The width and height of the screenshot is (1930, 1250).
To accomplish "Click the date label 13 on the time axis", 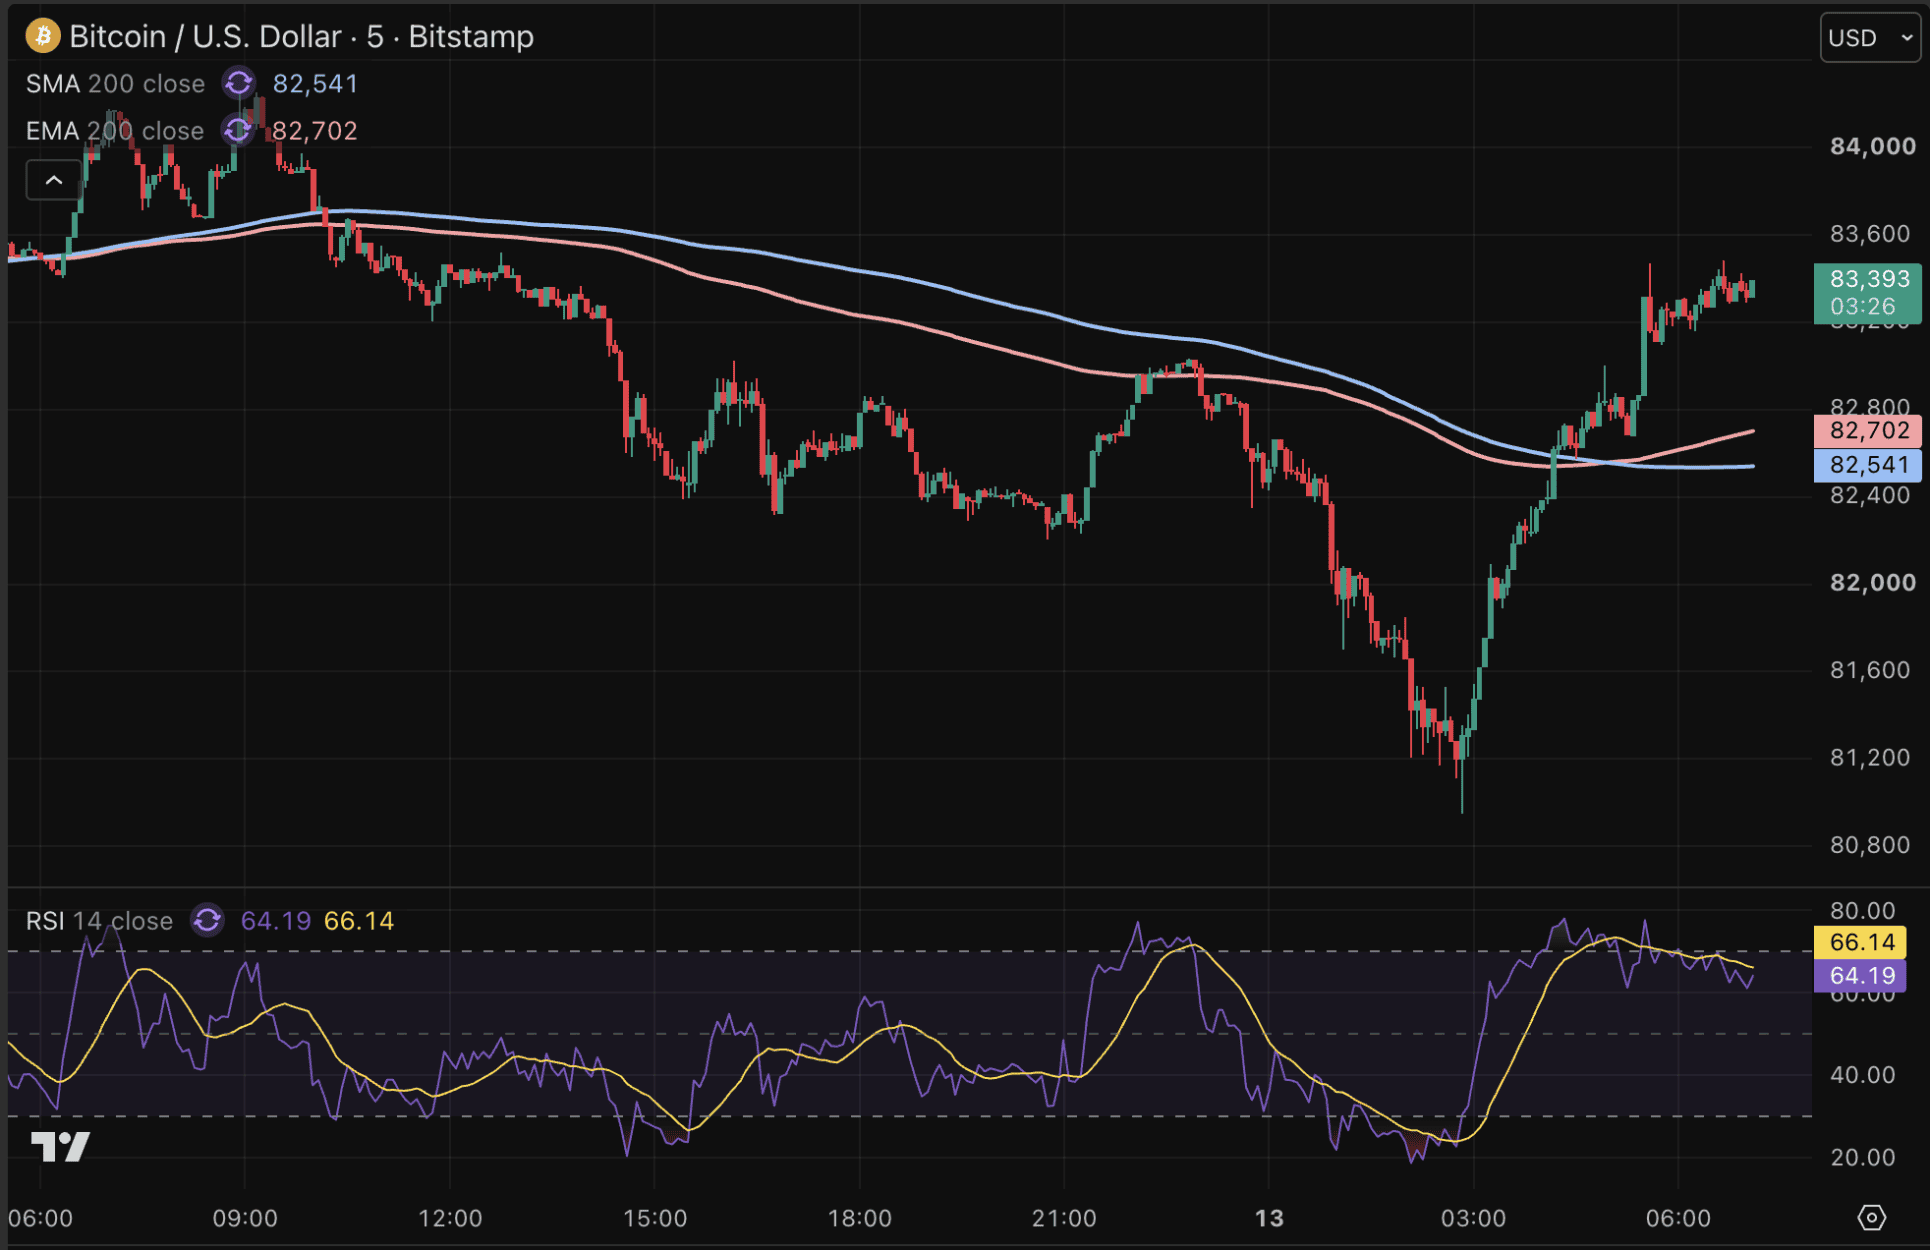I will [1269, 1218].
